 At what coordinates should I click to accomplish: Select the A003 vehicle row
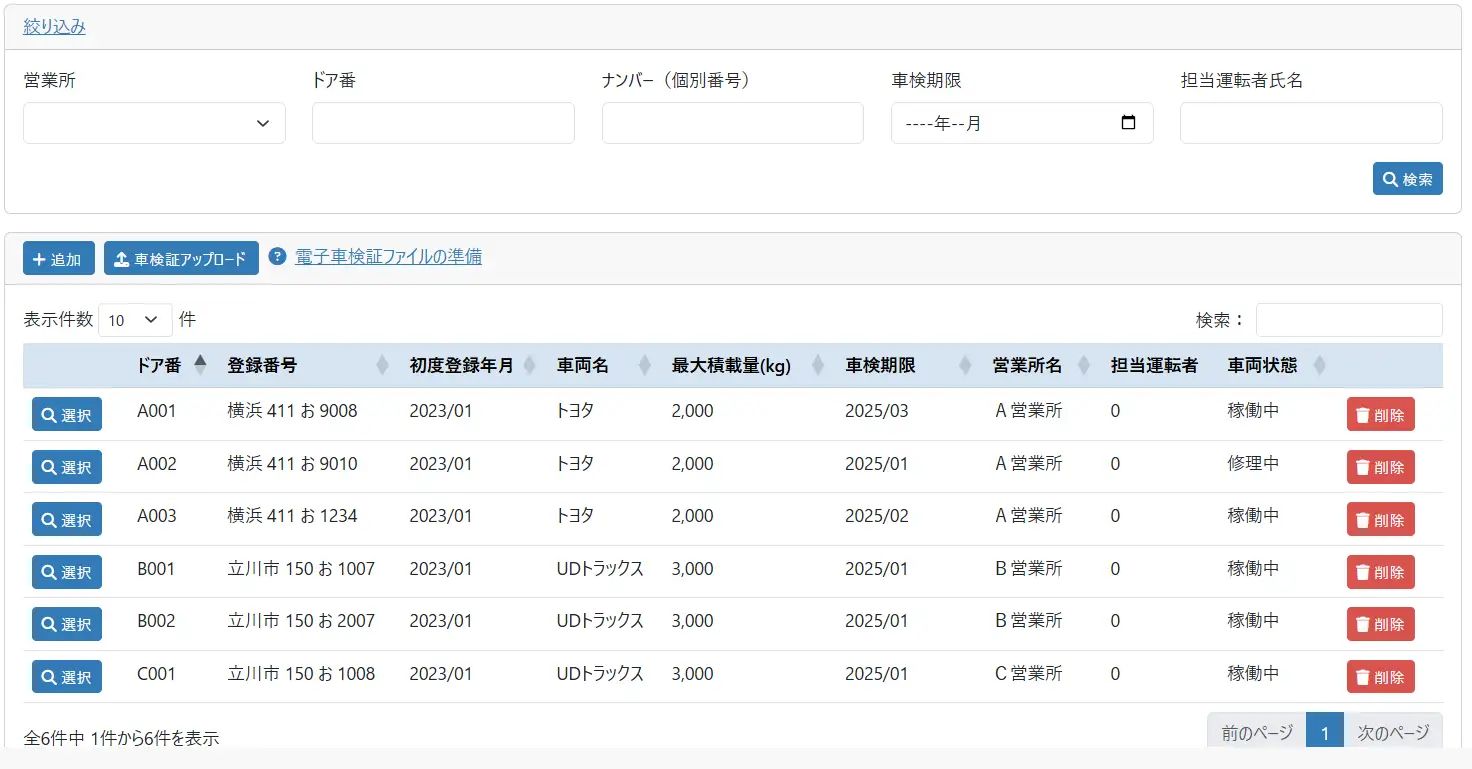(67, 519)
